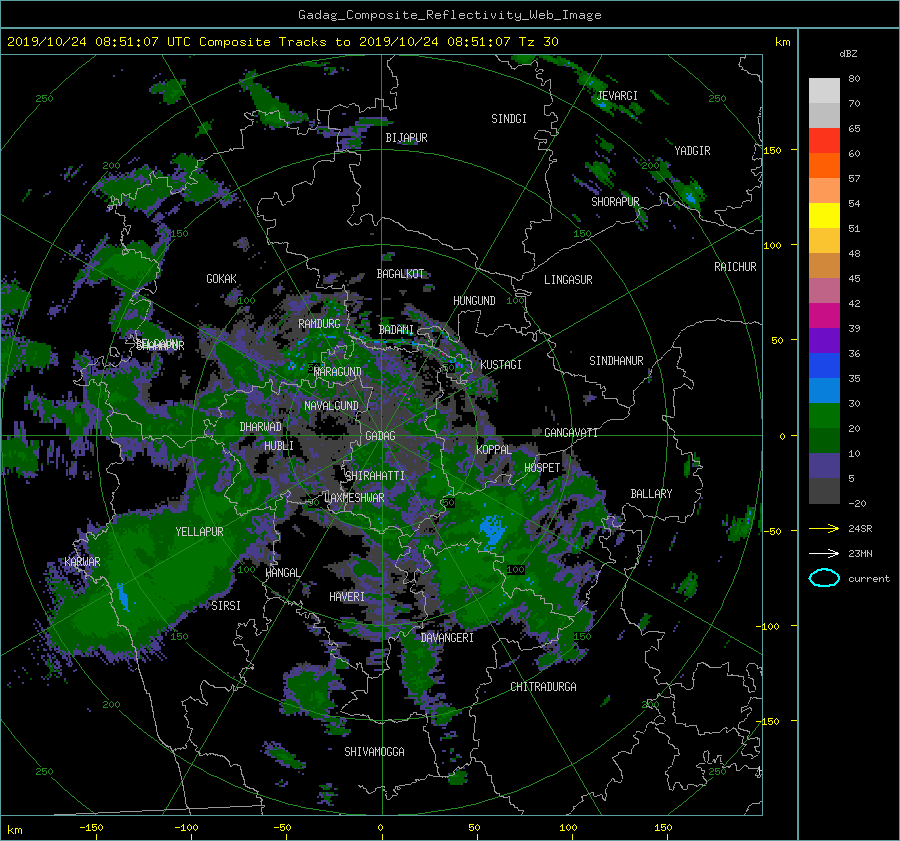
Task: Click the YELLAPUR city label
Action: [x=199, y=532]
